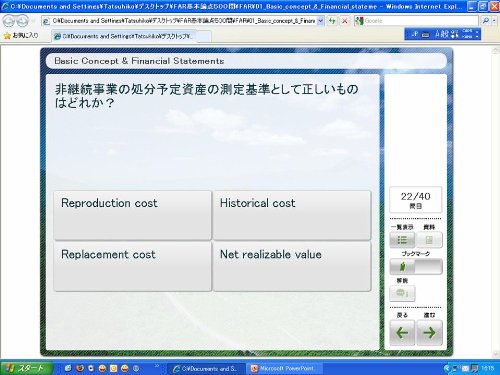Open a new blank tab
The height and width of the screenshot is (375, 500).
204,36
